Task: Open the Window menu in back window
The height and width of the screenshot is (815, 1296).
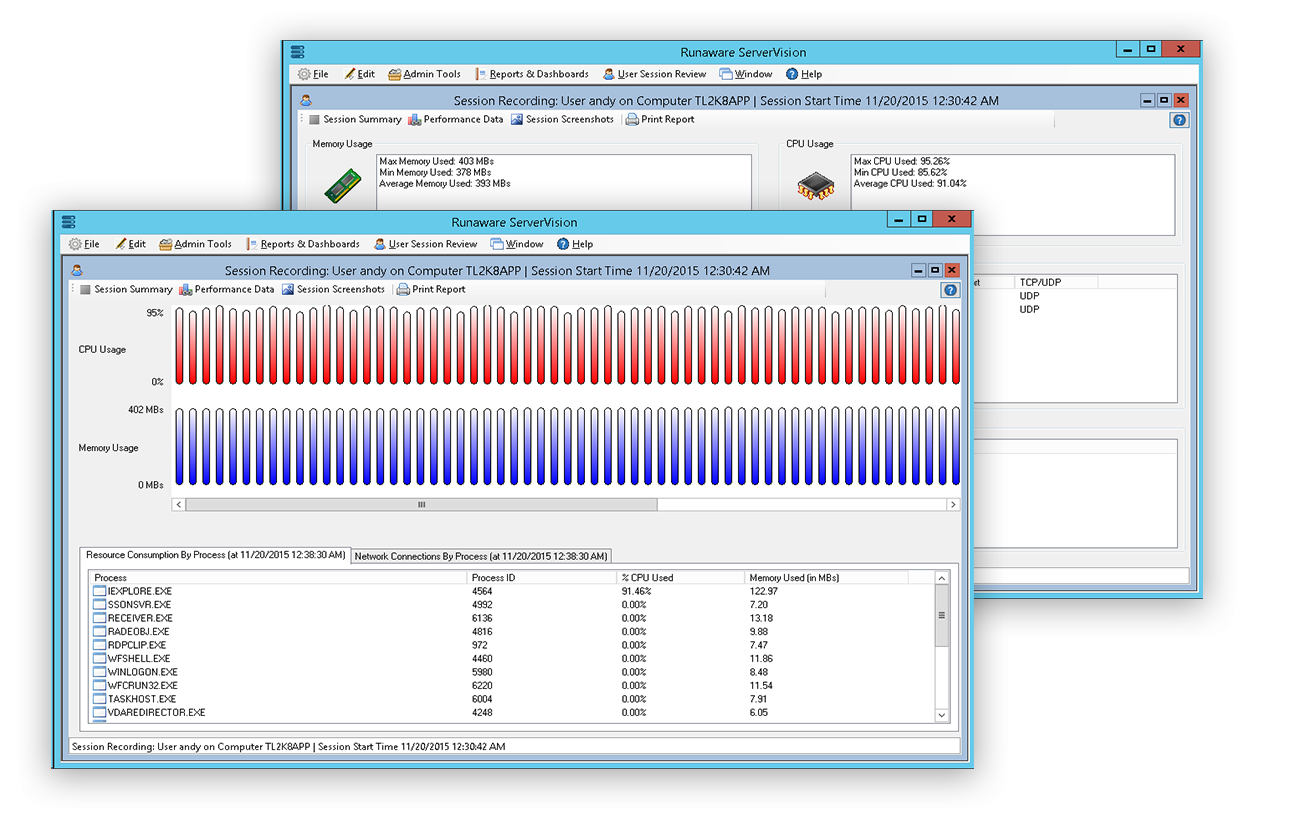Action: tap(752, 74)
